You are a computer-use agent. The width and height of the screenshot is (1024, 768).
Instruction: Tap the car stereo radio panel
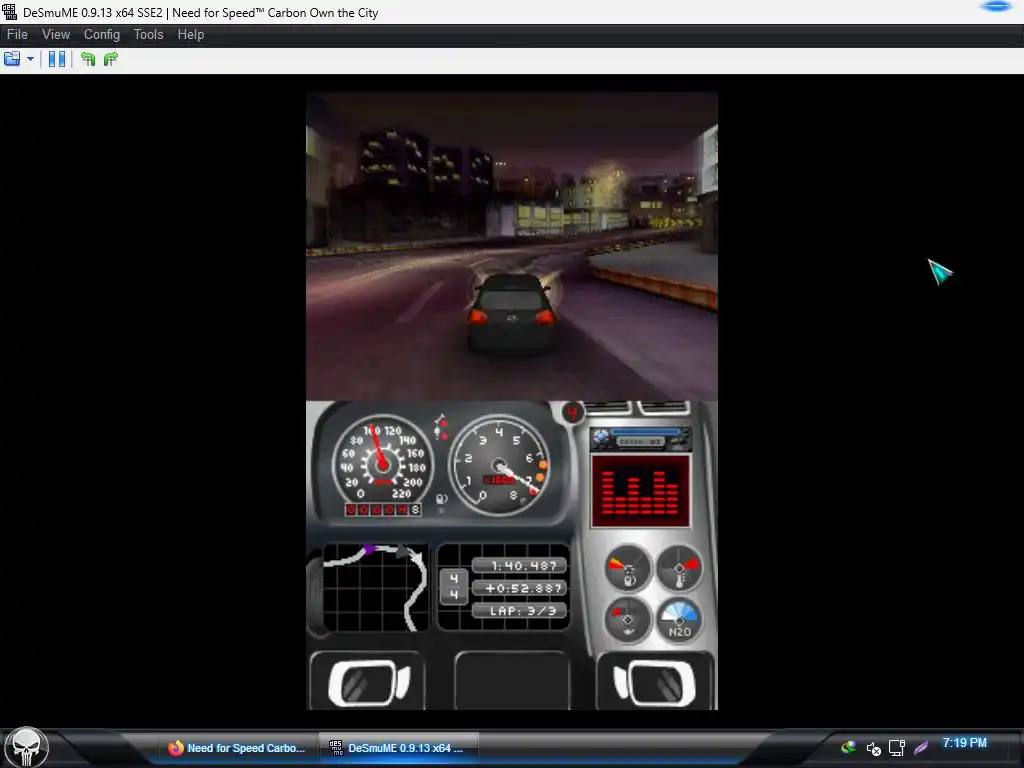[640, 439]
